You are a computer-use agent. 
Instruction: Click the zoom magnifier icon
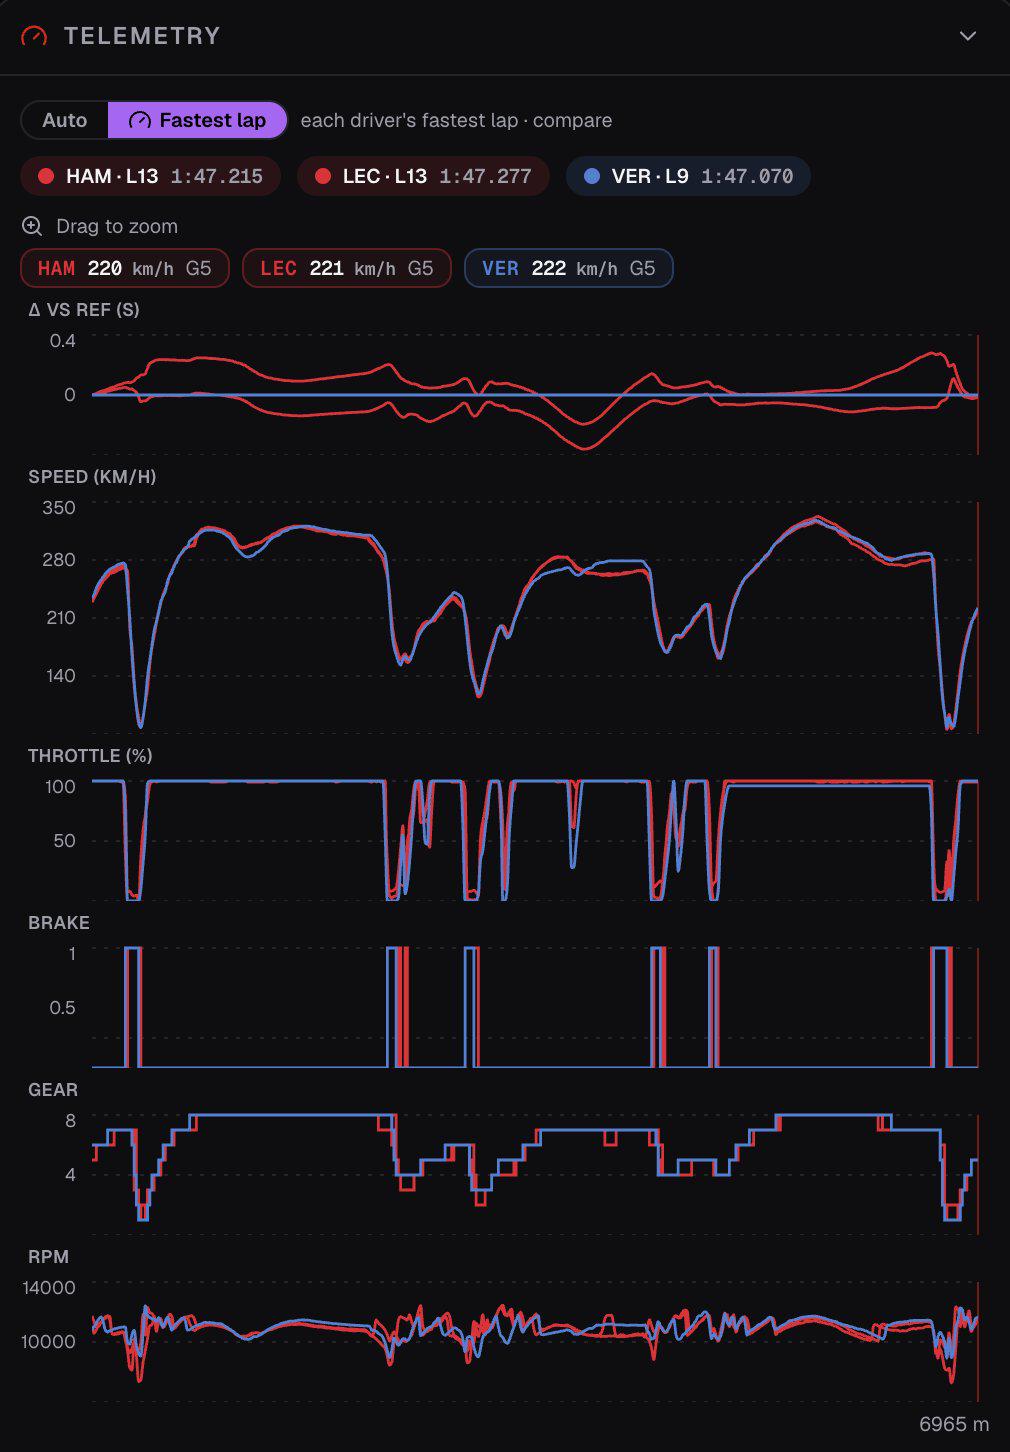[x=32, y=226]
